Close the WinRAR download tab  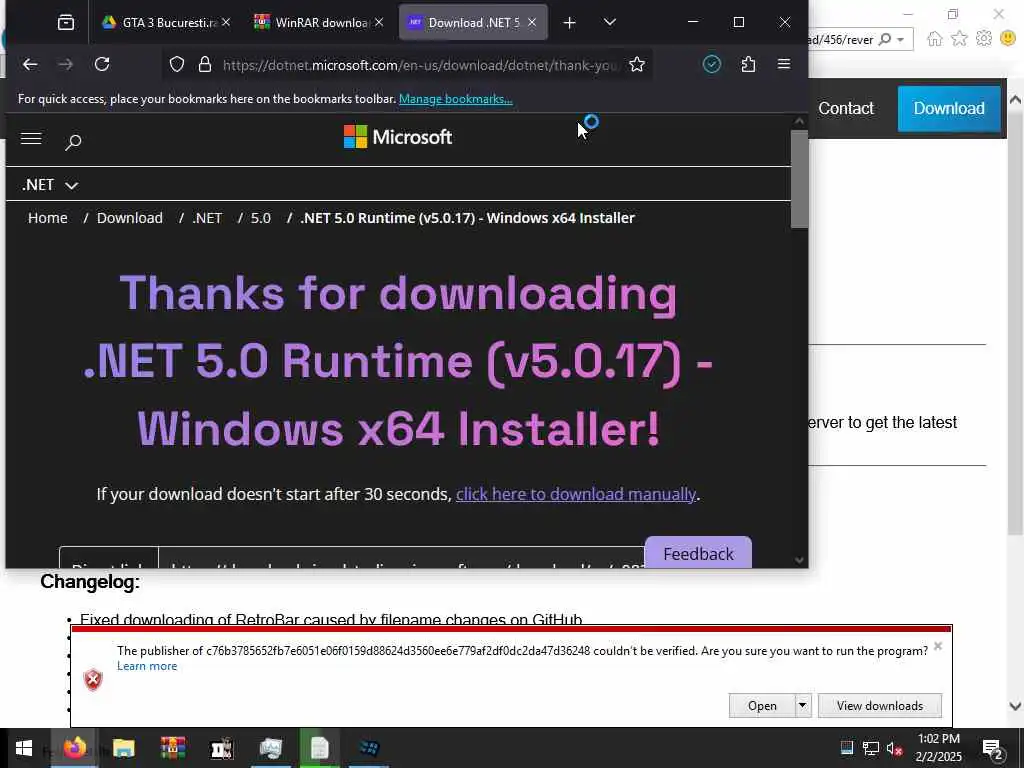(x=379, y=22)
